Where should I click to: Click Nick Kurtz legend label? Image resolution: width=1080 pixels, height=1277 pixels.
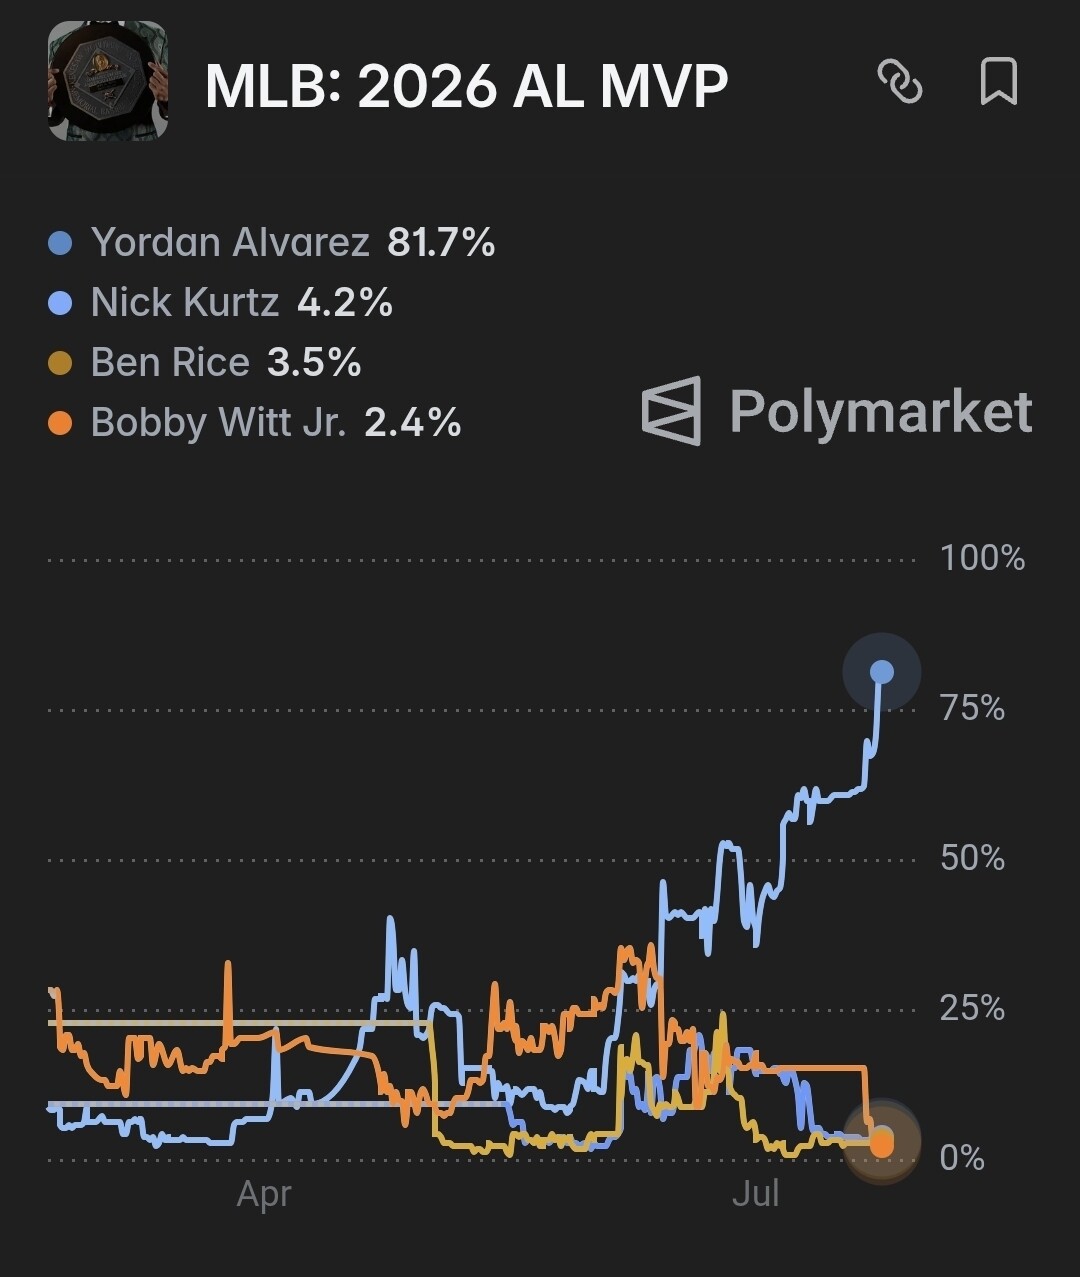pyautogui.click(x=184, y=303)
